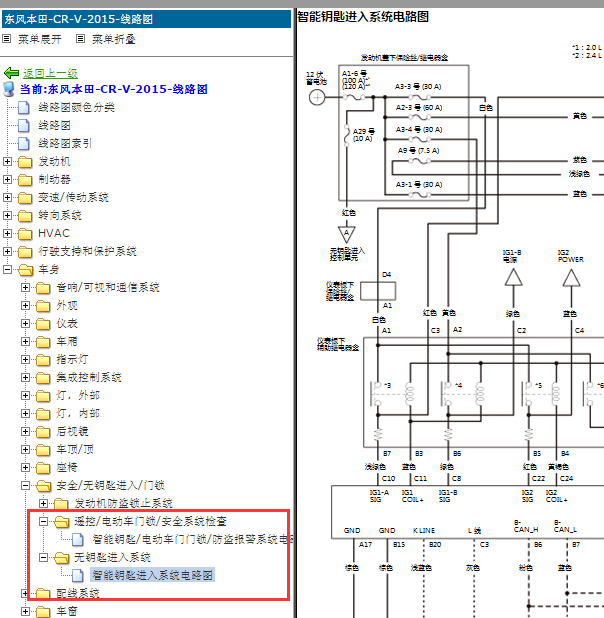Viewport: 604px width, 618px height.
Task: Collapse the 安全/无钥匙进入/门锁 node
Action: [25, 486]
